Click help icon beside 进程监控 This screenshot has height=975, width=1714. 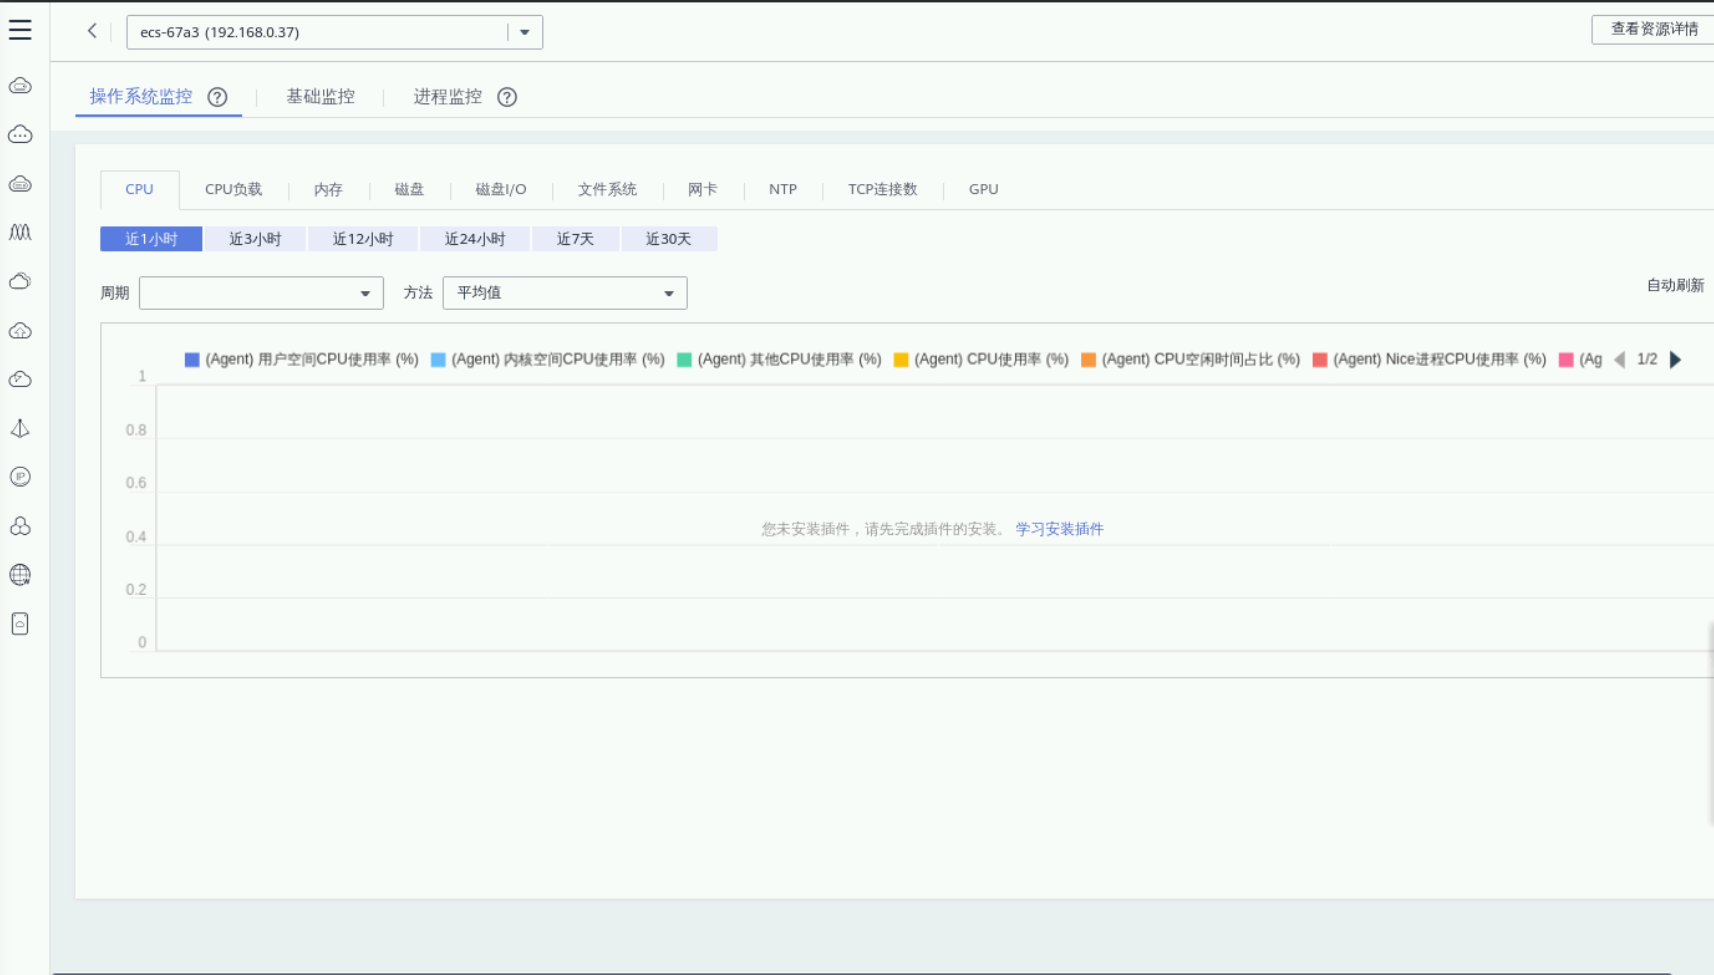point(507,97)
